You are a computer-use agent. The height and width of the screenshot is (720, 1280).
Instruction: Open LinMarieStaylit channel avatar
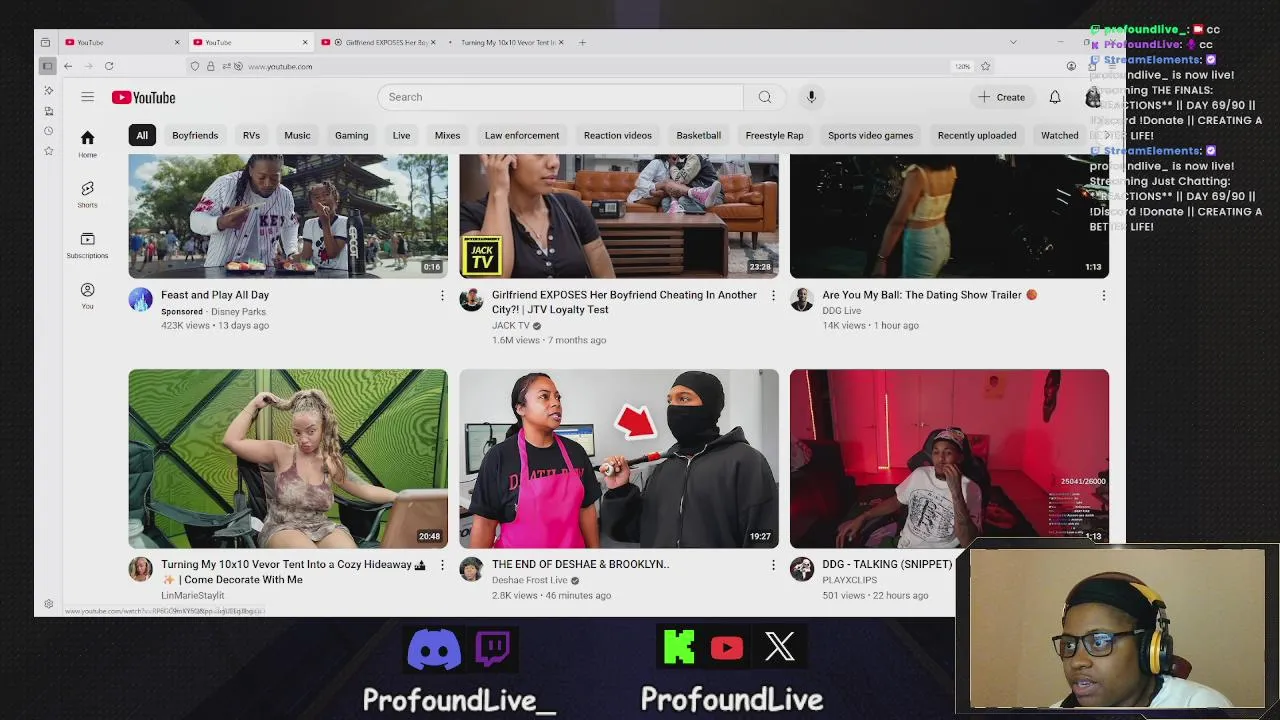pos(140,569)
